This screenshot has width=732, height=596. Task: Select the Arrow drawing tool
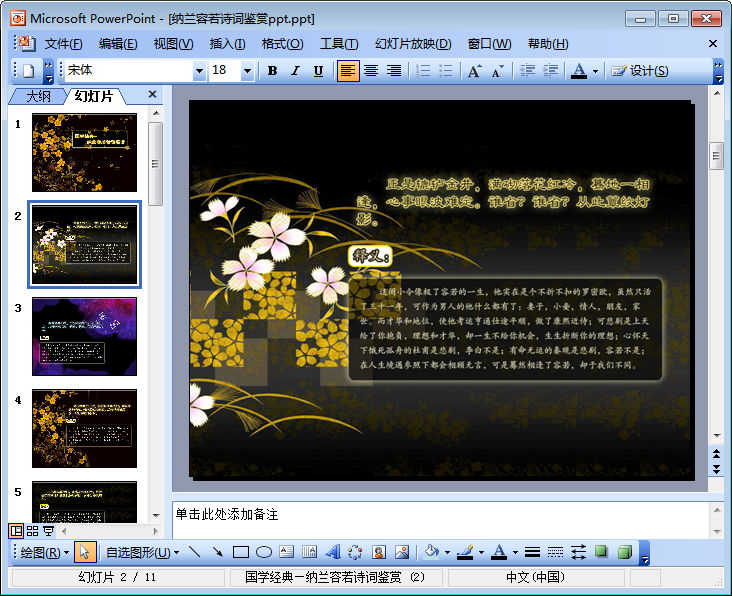click(218, 553)
